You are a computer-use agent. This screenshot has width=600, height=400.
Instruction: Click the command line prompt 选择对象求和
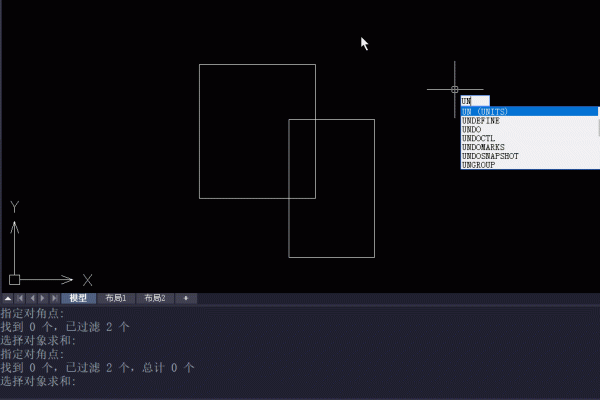coord(38,382)
